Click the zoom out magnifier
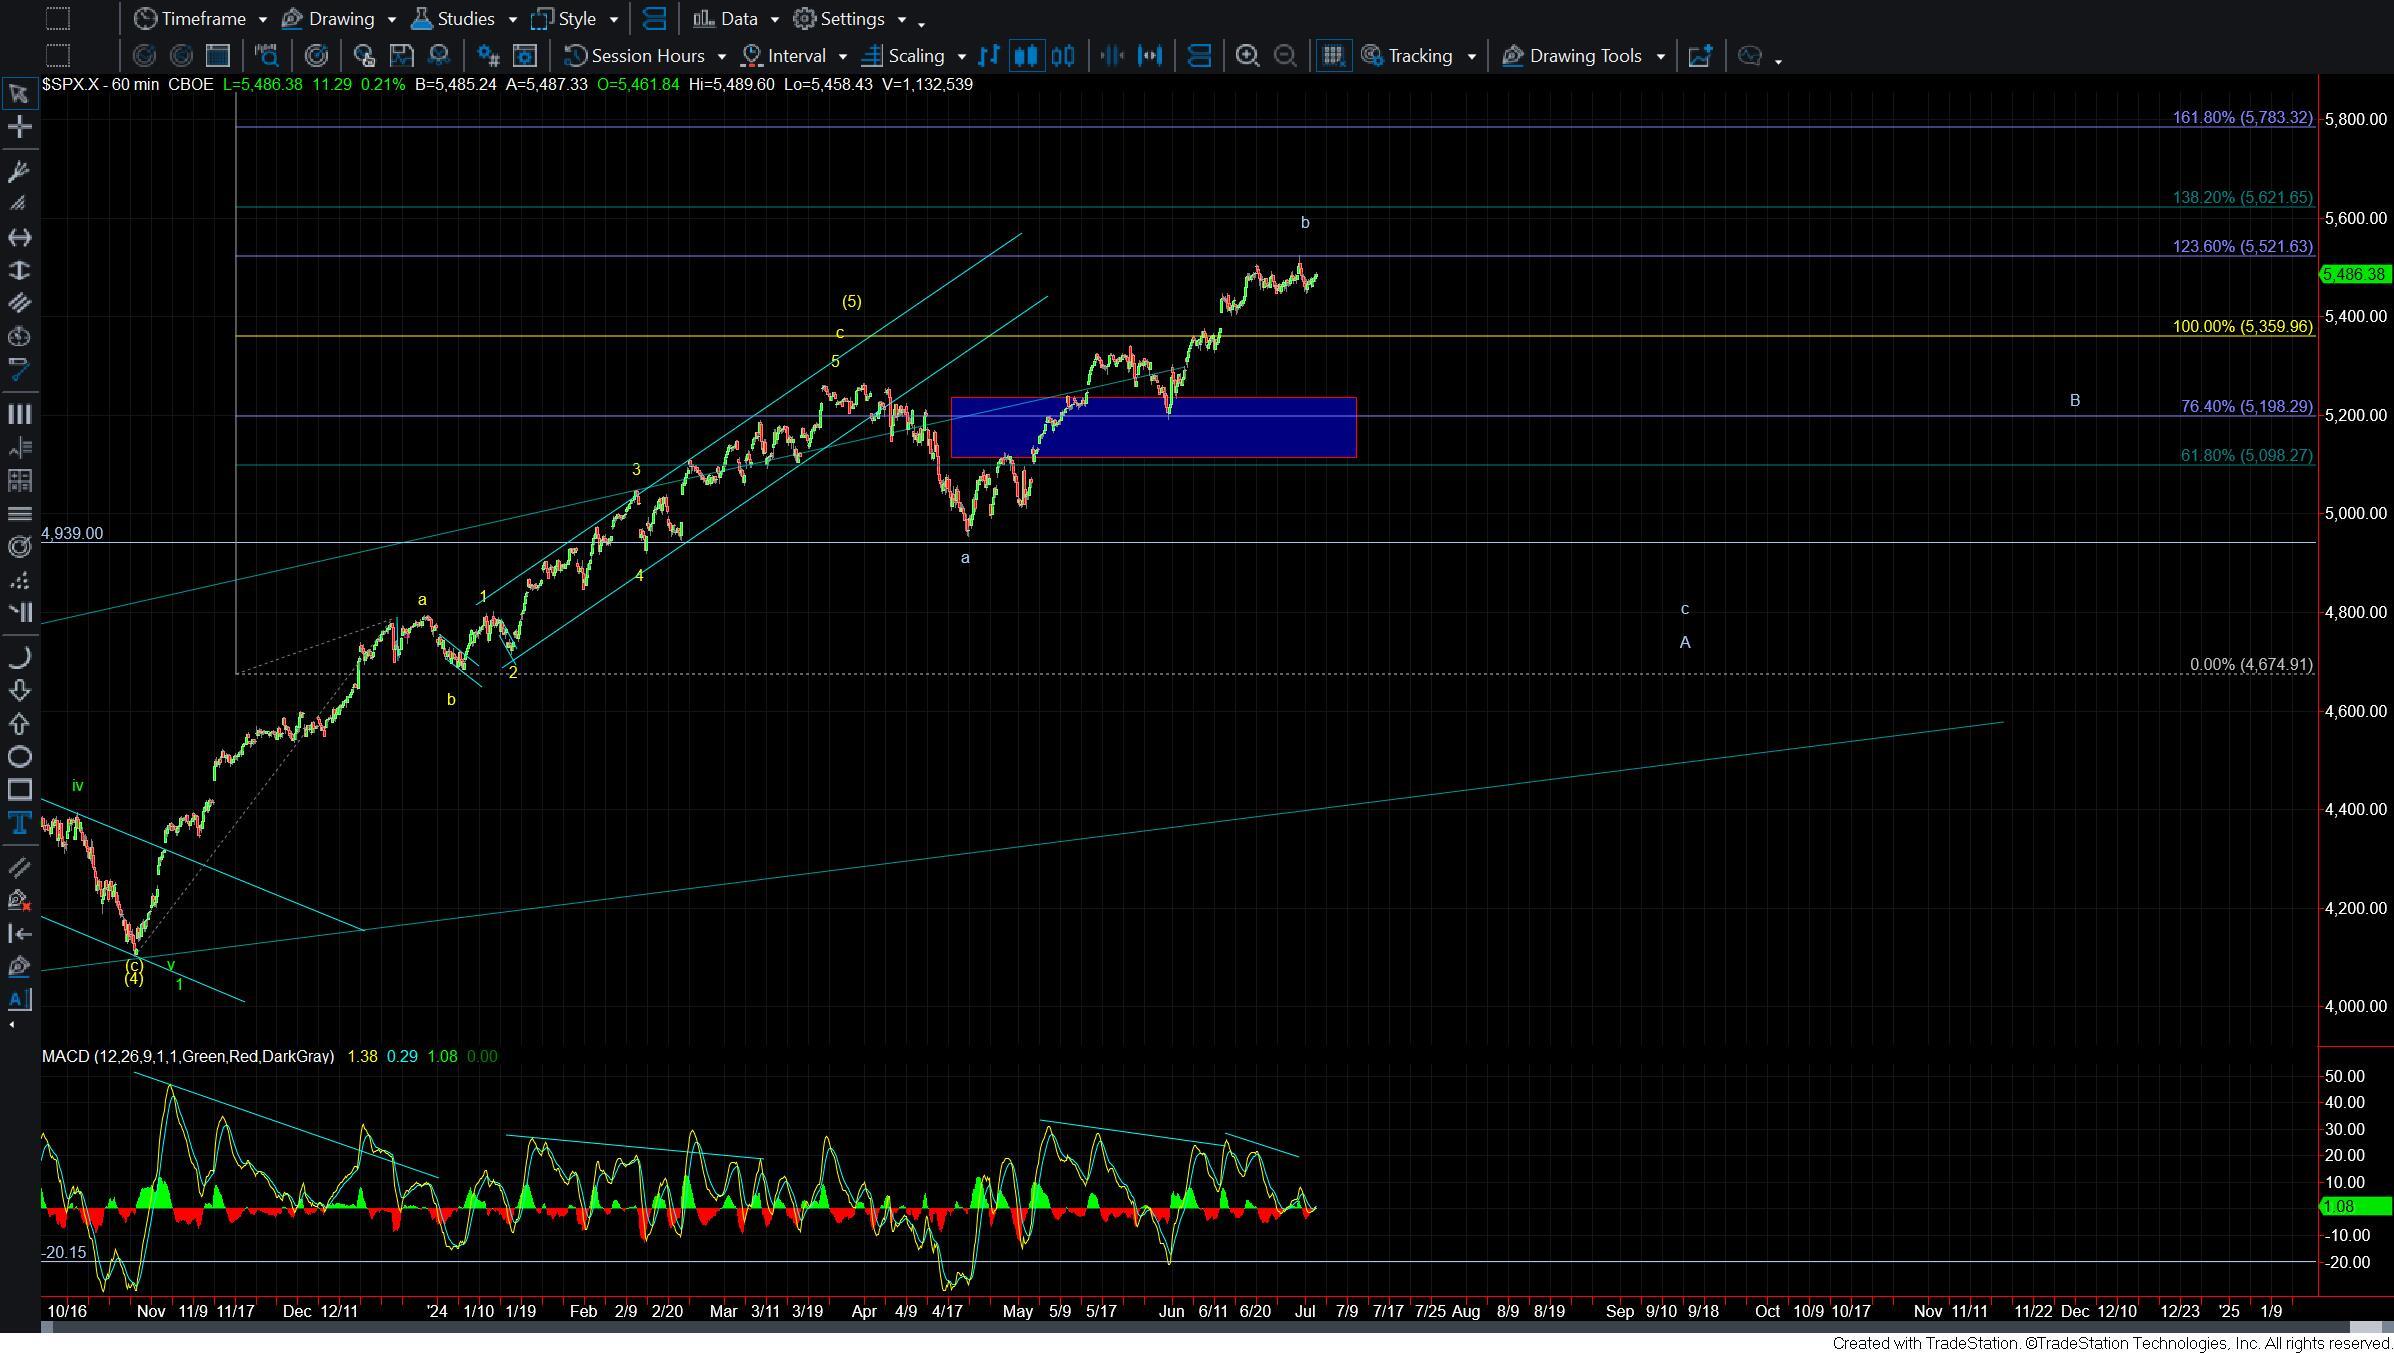This screenshot has width=2394, height=1353. (1285, 56)
